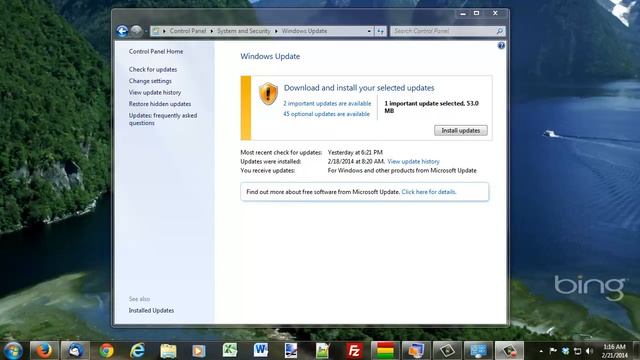Open volume speaker tray icon

pos(589,351)
